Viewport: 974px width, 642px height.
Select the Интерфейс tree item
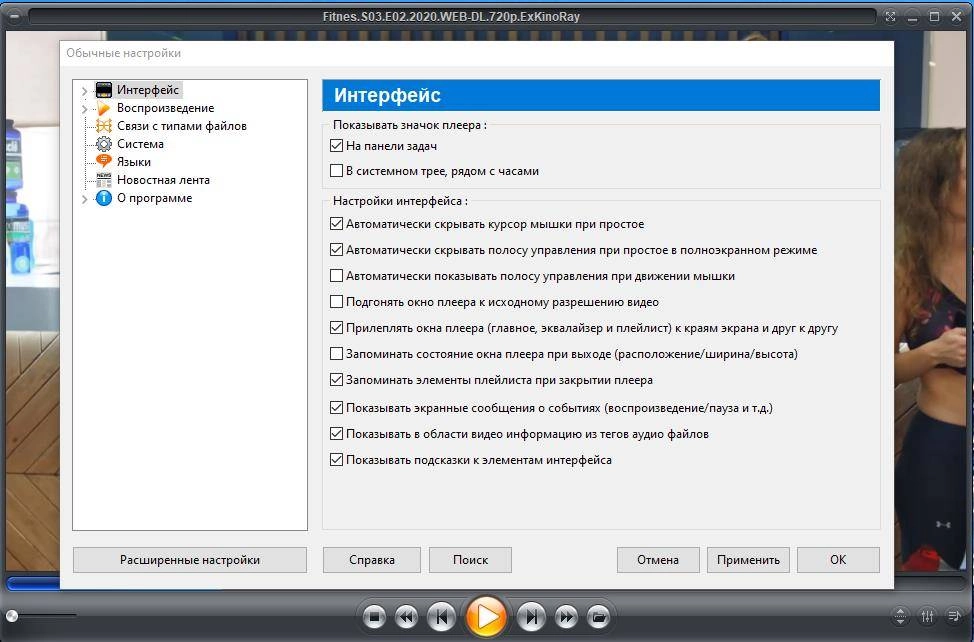click(148, 90)
